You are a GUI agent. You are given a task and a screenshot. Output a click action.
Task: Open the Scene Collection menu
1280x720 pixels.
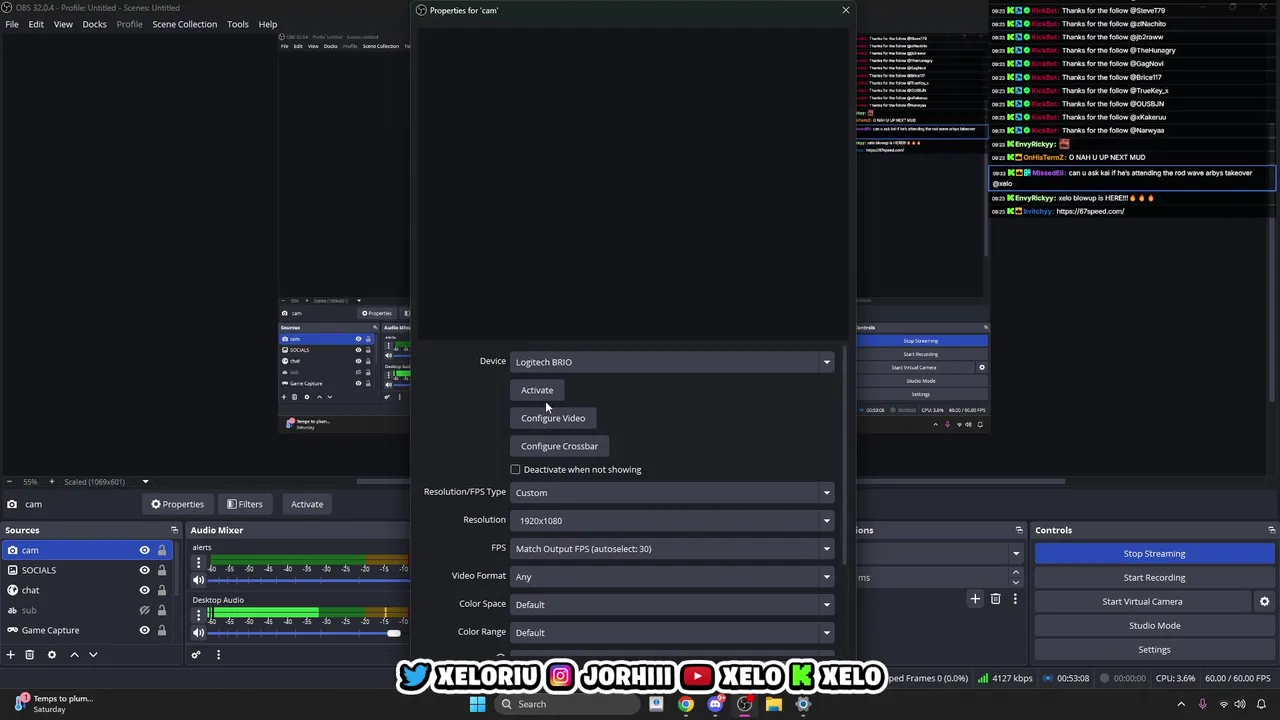point(184,24)
